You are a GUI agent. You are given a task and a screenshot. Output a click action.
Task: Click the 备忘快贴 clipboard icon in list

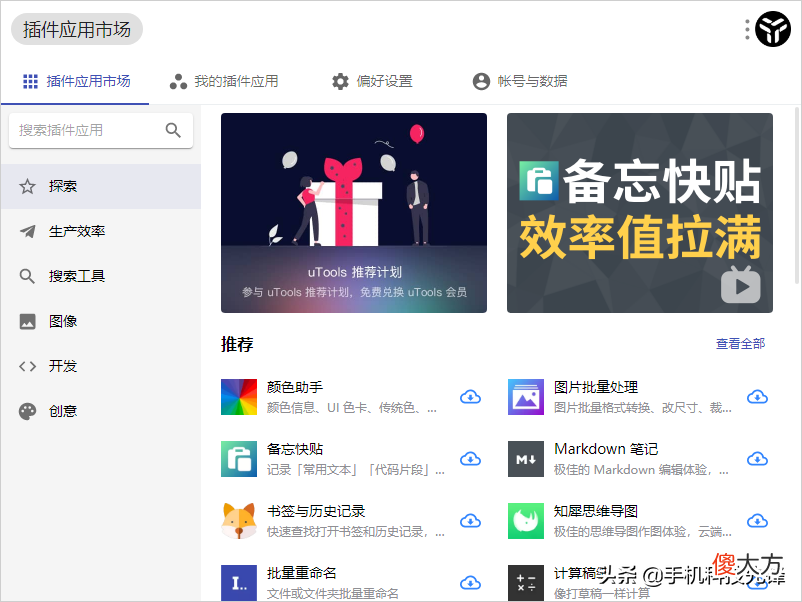(x=239, y=459)
